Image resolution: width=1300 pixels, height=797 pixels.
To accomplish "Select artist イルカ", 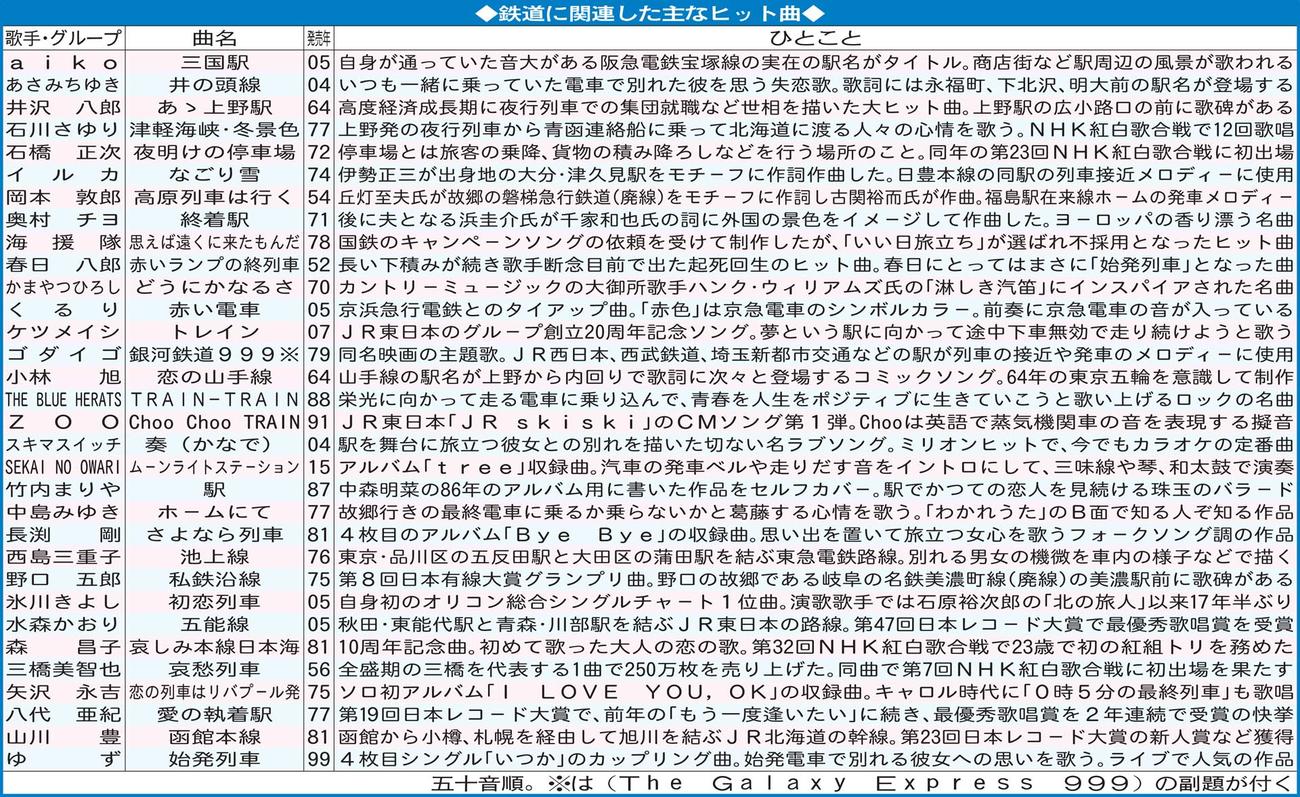I will tap(63, 174).
